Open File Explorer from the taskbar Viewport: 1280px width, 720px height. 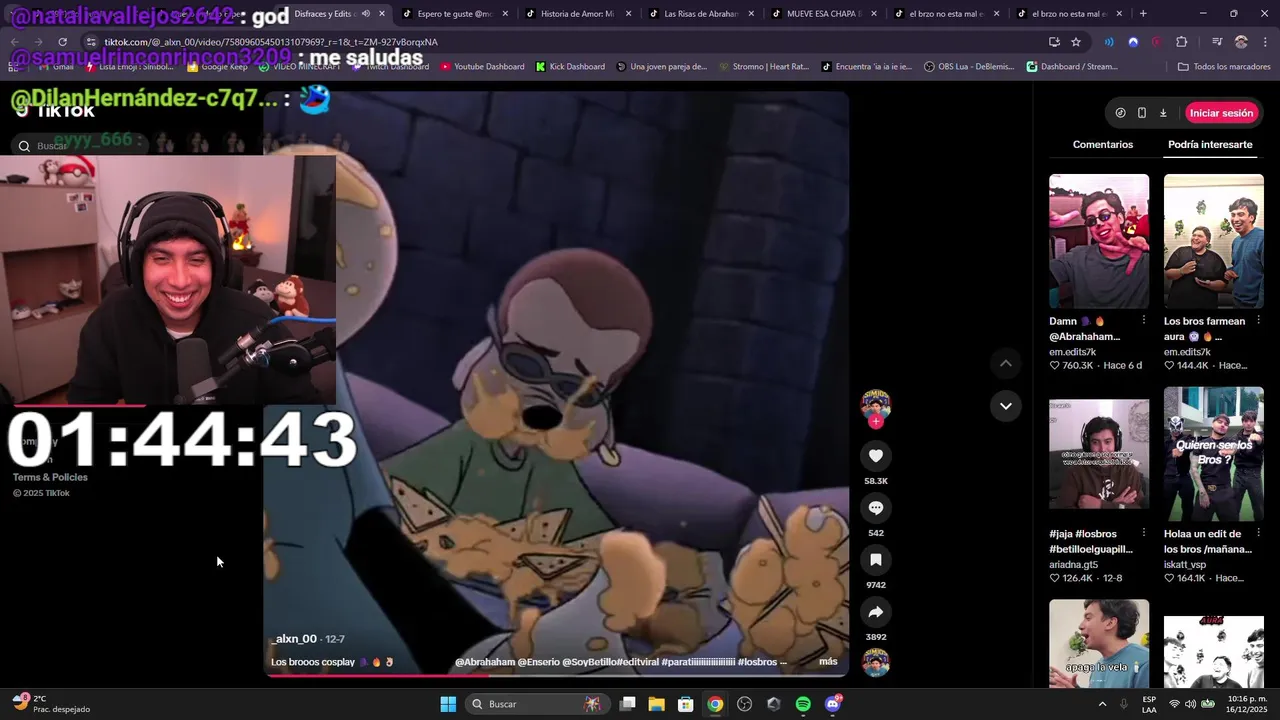656,704
